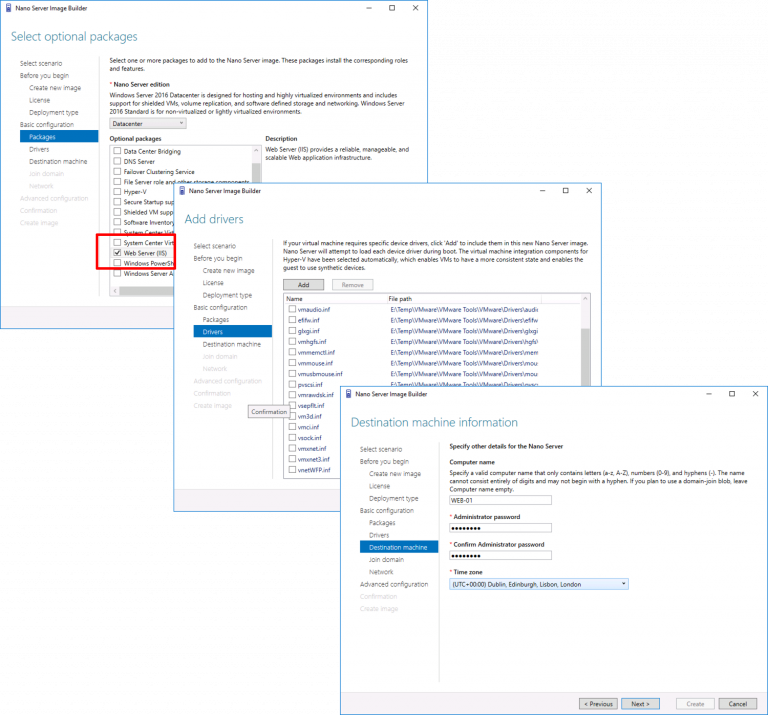This screenshot has width=768, height=715.
Task: Open Advanced configuration in the Destination machine window
Action: pos(394,584)
